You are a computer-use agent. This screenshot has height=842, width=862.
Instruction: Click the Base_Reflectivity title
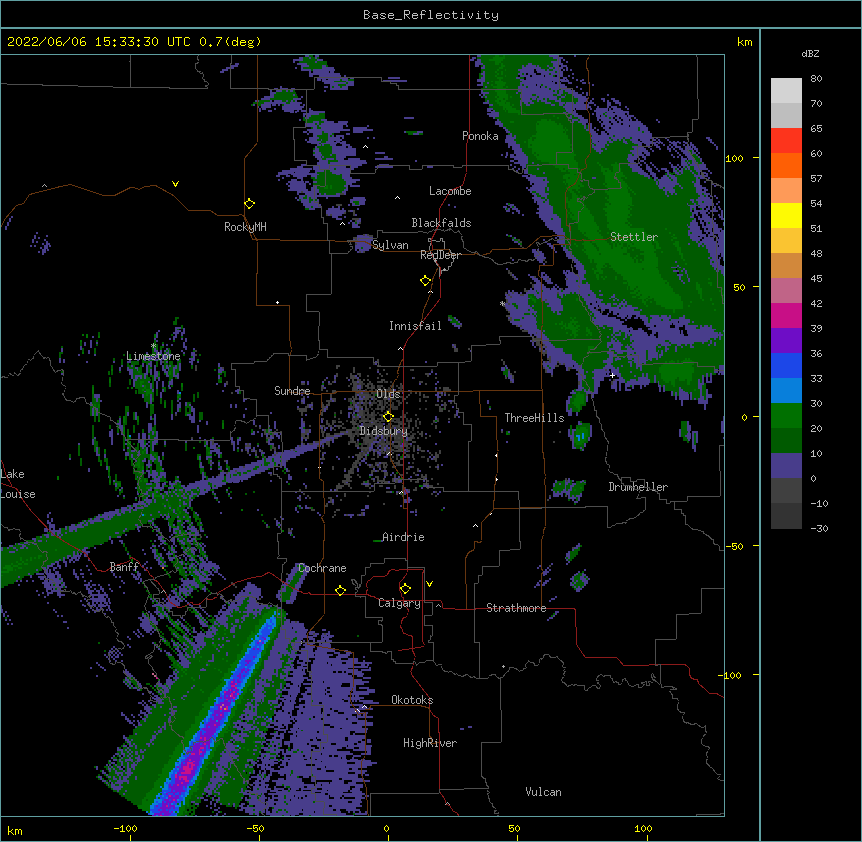(x=431, y=15)
